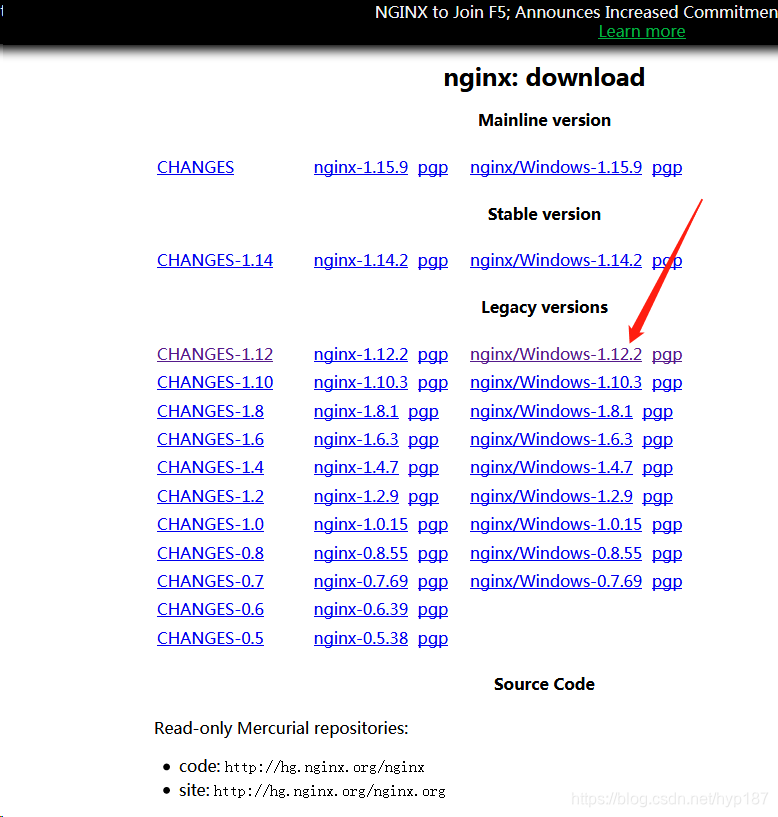Download nginx/Windows-1.4.7
The width and height of the screenshot is (778, 817).
551,467
